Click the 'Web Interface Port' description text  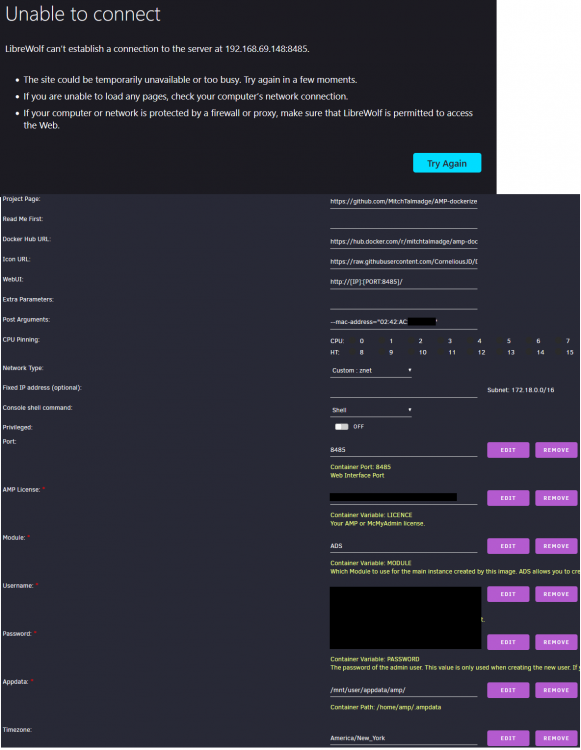pos(357,475)
